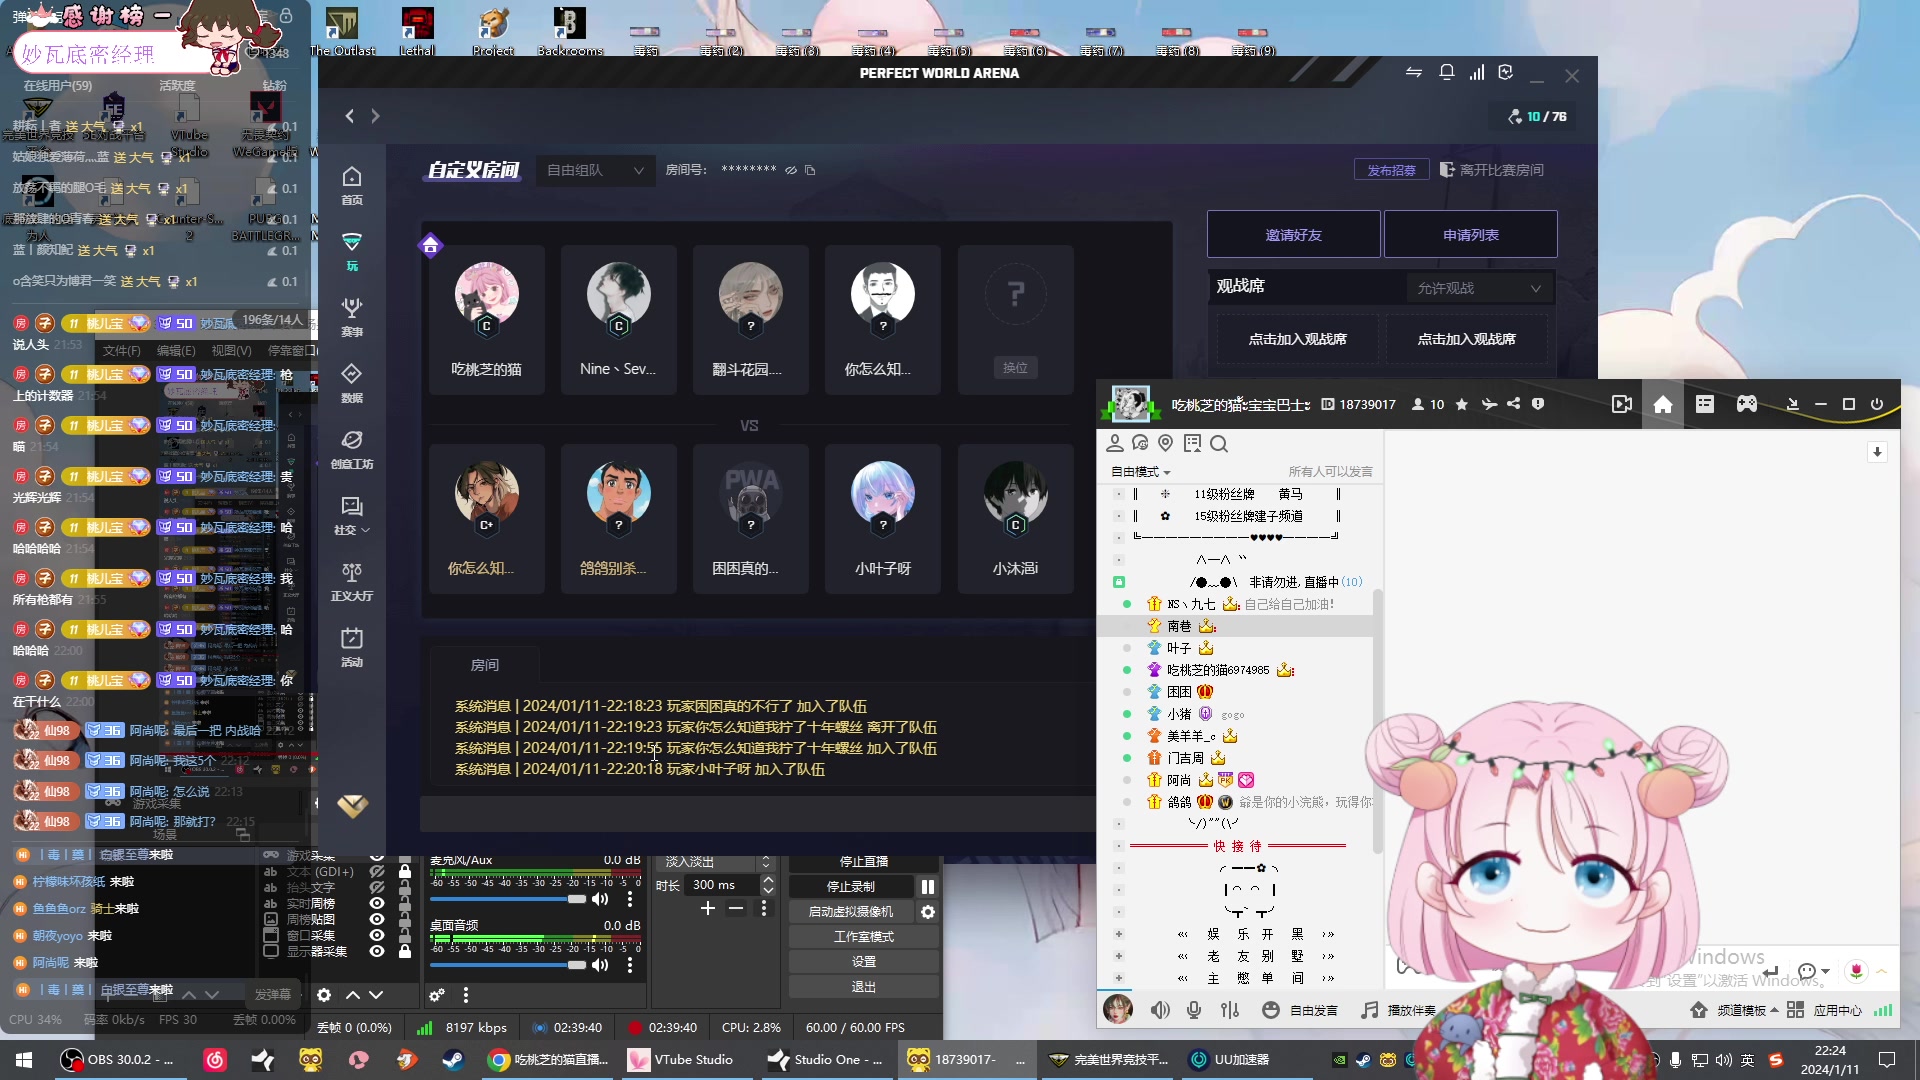Click the notification bell in Arena title bar
Image resolution: width=1920 pixels, height=1080 pixels.
tap(1446, 73)
